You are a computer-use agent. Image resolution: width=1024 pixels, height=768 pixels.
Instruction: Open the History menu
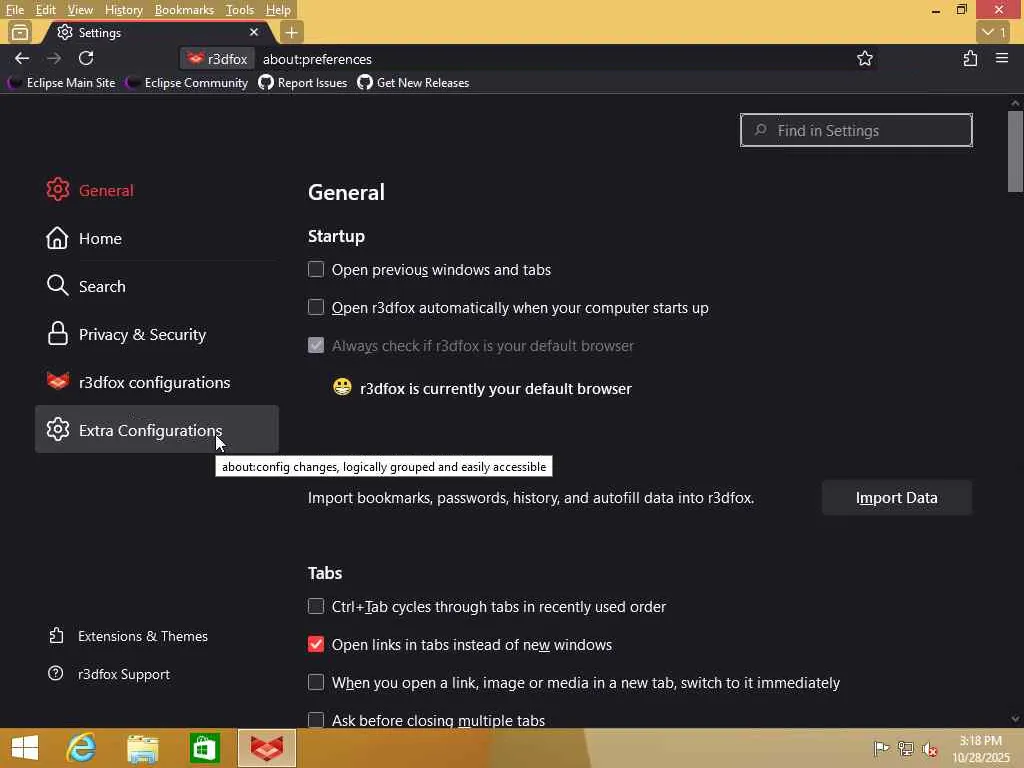click(x=123, y=10)
